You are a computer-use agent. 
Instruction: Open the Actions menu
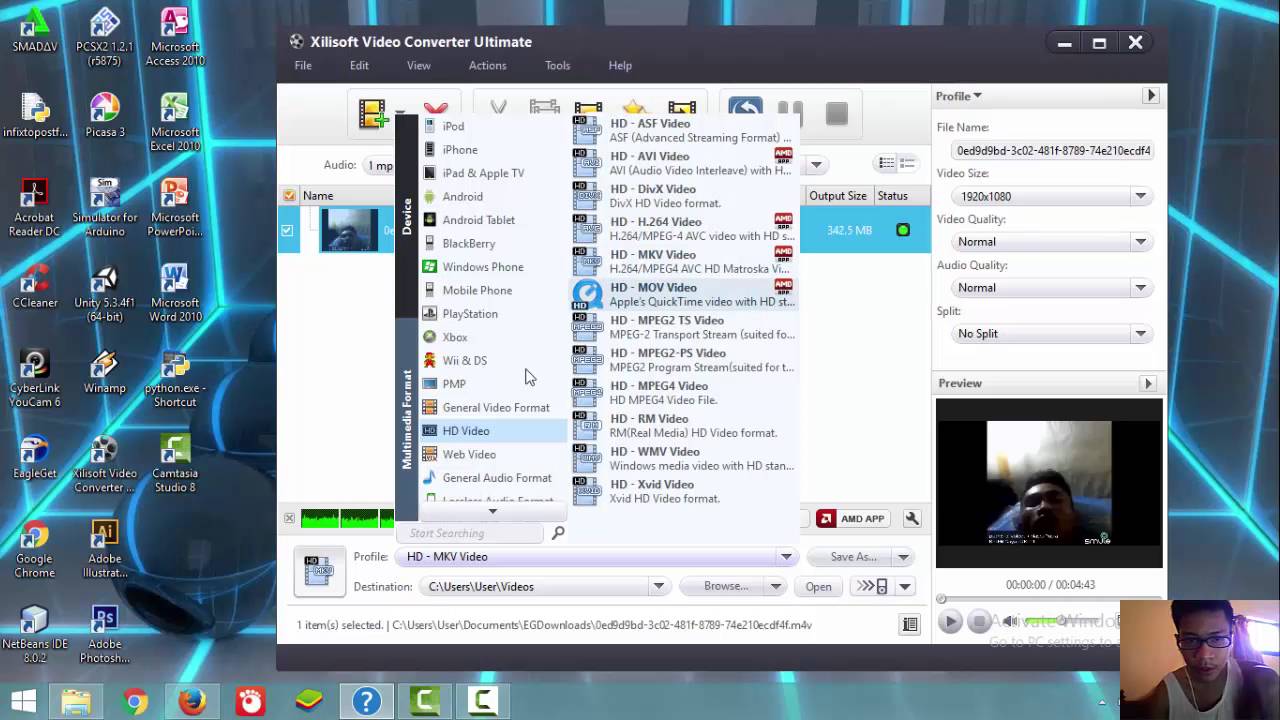(487, 65)
